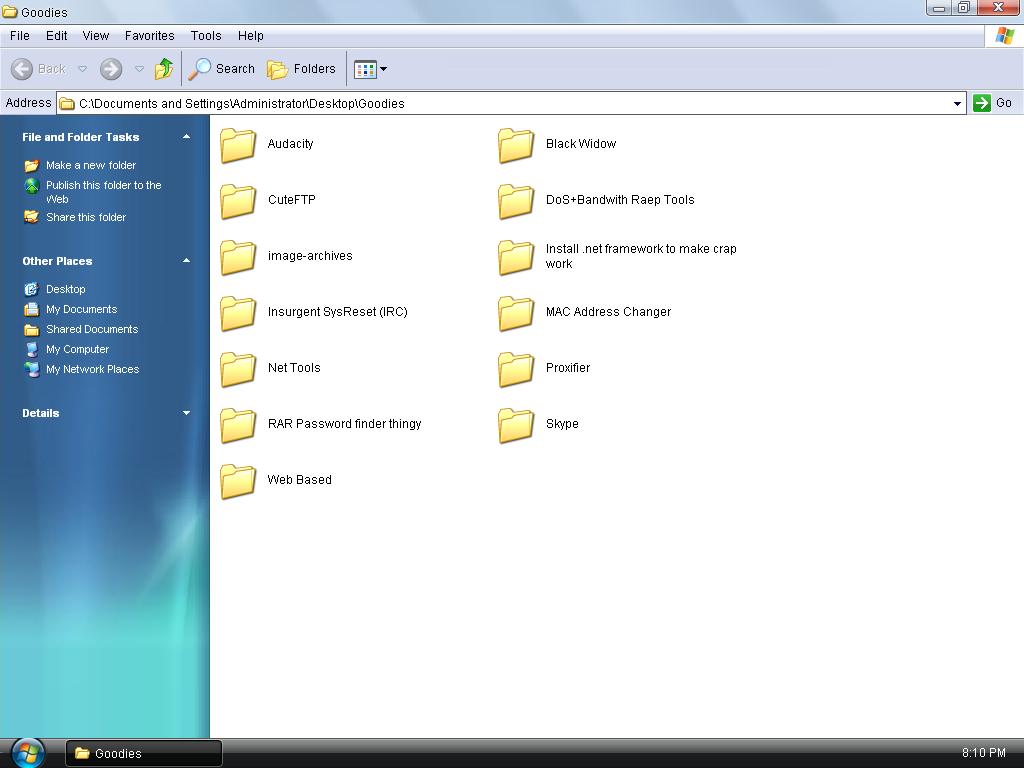Select RAR Password finder thingy folder icon
Image resolution: width=1024 pixels, height=768 pixels.
(x=238, y=425)
